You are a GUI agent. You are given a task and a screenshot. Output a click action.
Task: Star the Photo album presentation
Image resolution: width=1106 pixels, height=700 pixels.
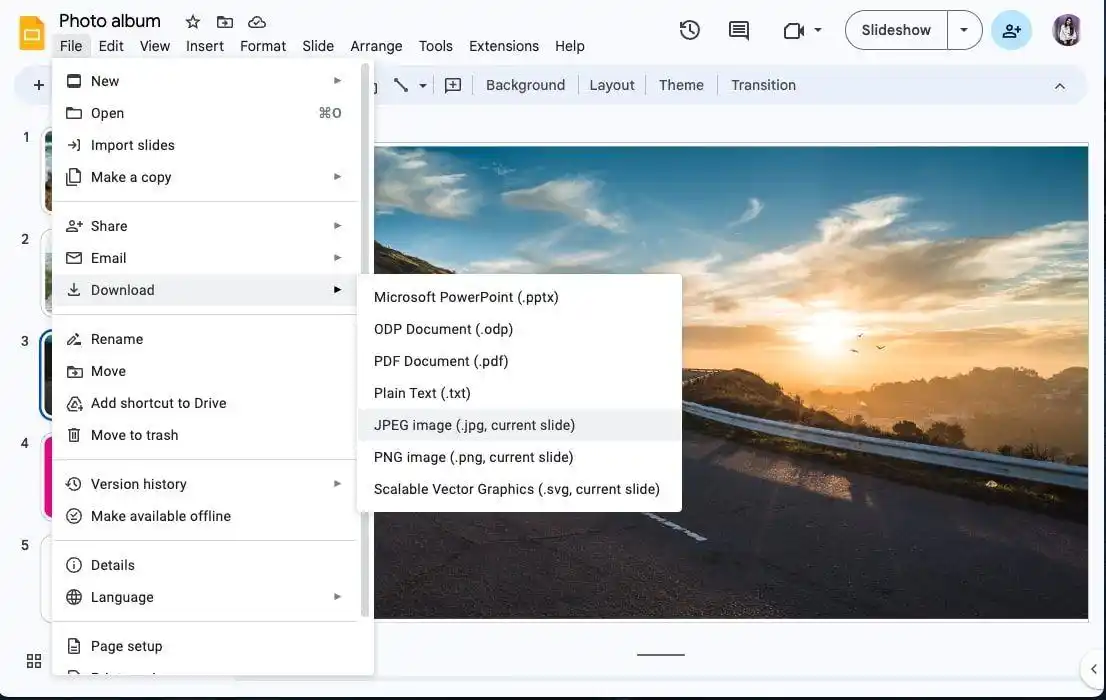coord(193,21)
